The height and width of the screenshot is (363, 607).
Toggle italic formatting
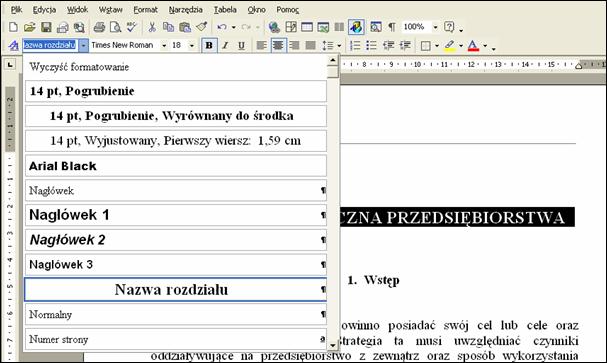click(x=225, y=46)
